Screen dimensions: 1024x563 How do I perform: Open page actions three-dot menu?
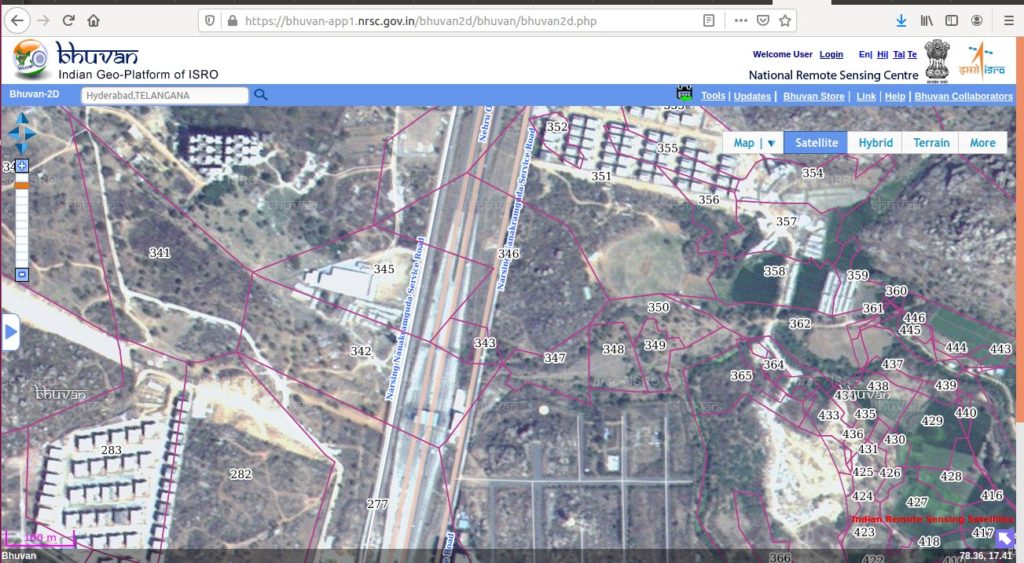(x=741, y=20)
